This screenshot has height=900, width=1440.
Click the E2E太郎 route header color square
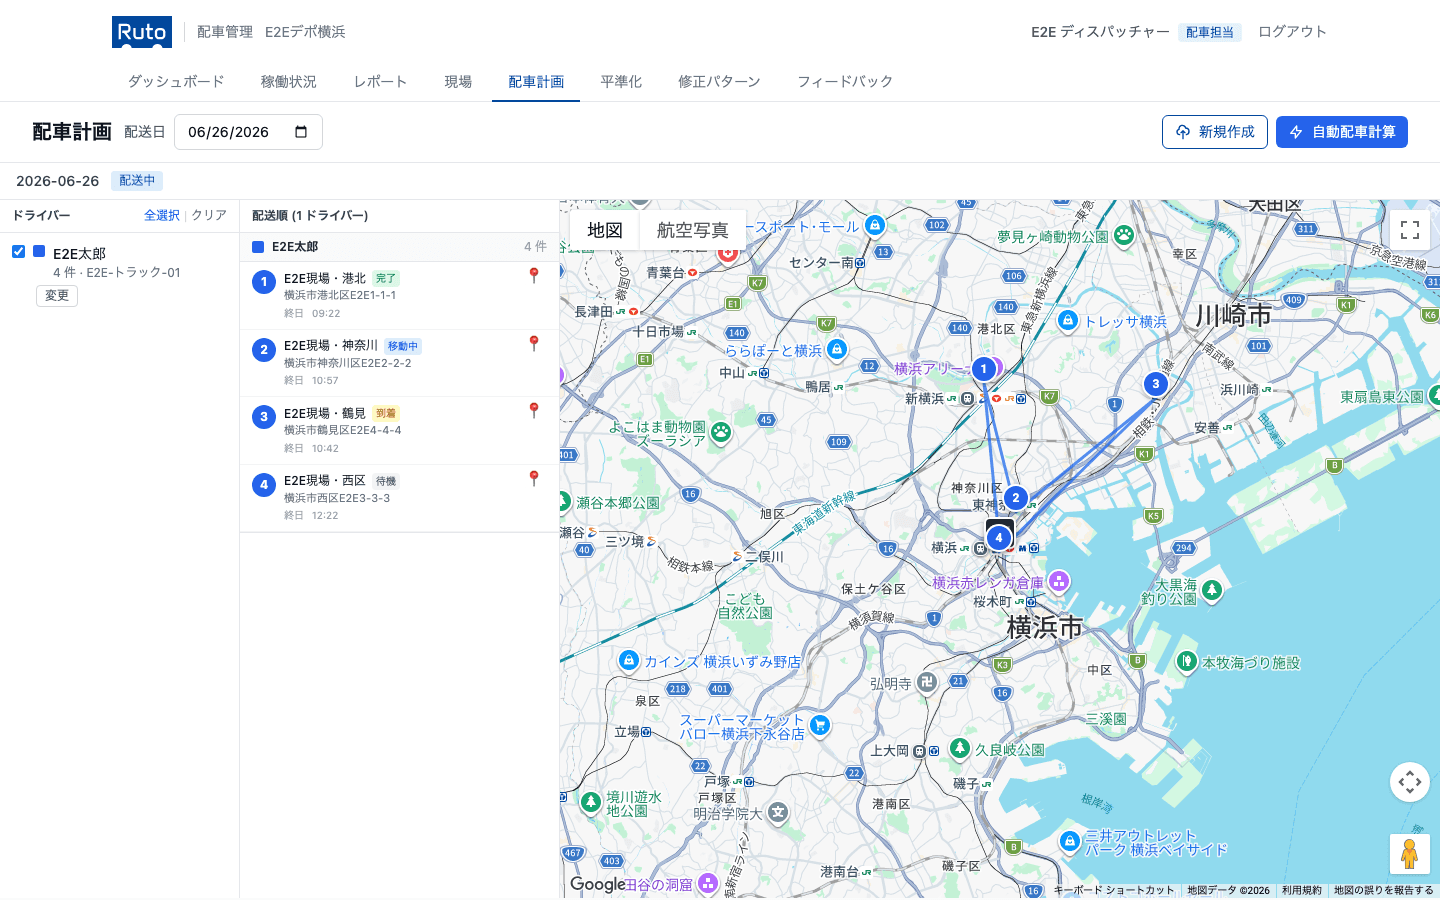point(258,247)
